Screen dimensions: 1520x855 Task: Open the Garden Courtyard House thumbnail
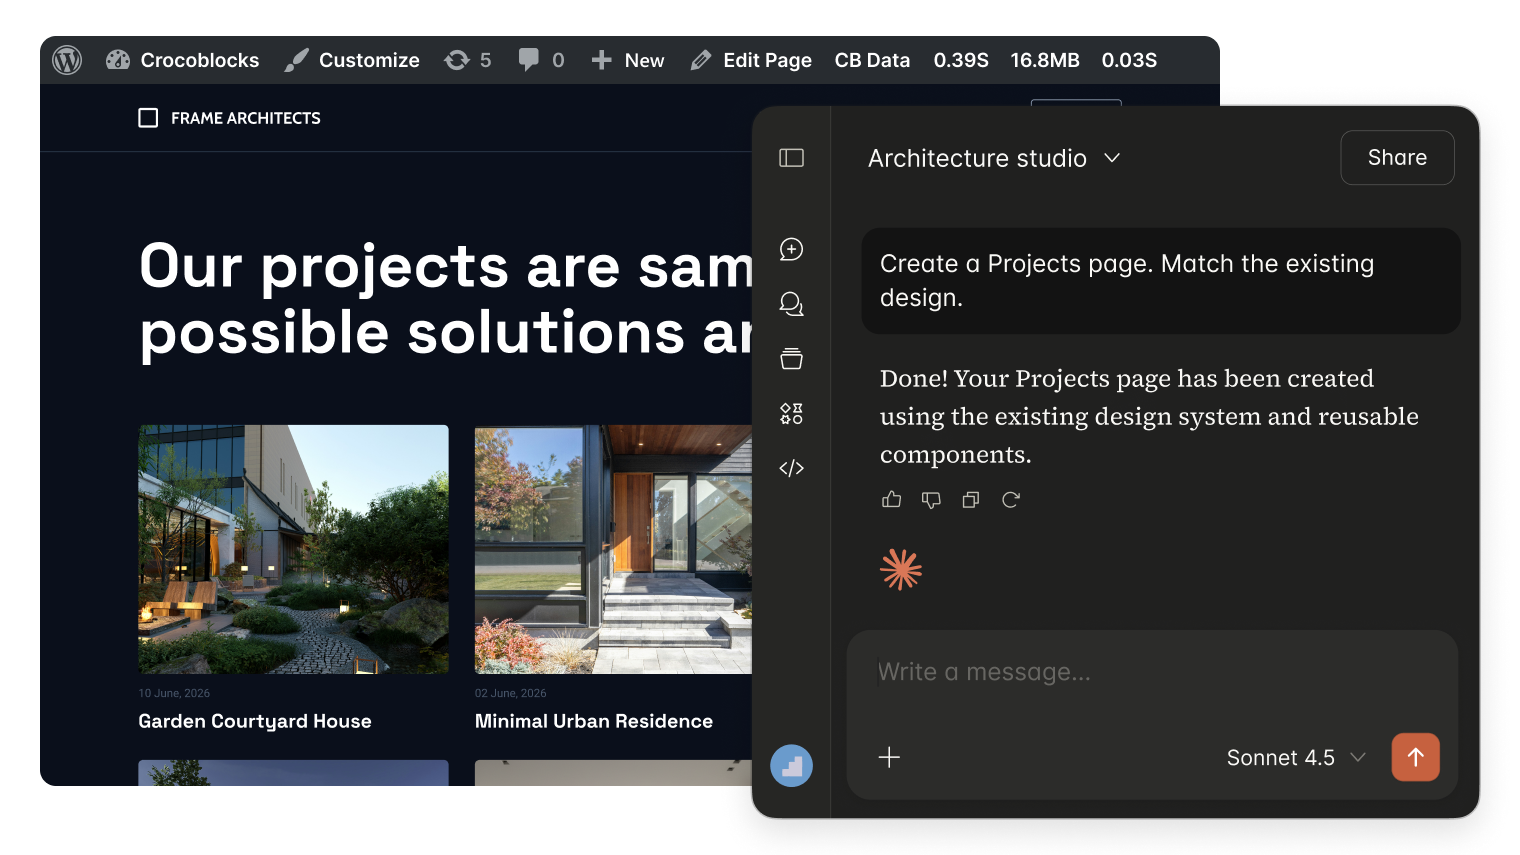[x=293, y=549]
